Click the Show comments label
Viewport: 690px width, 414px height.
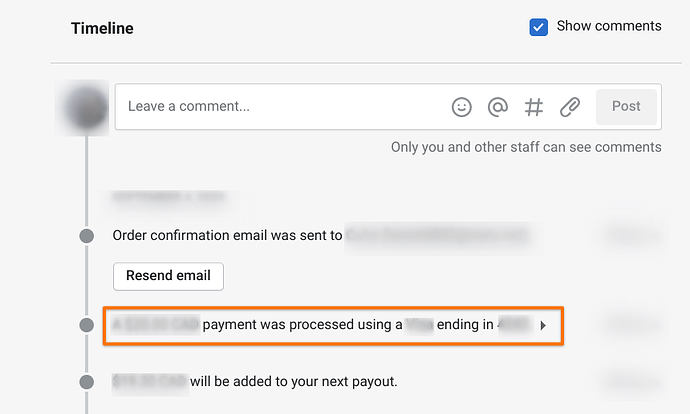(x=608, y=26)
